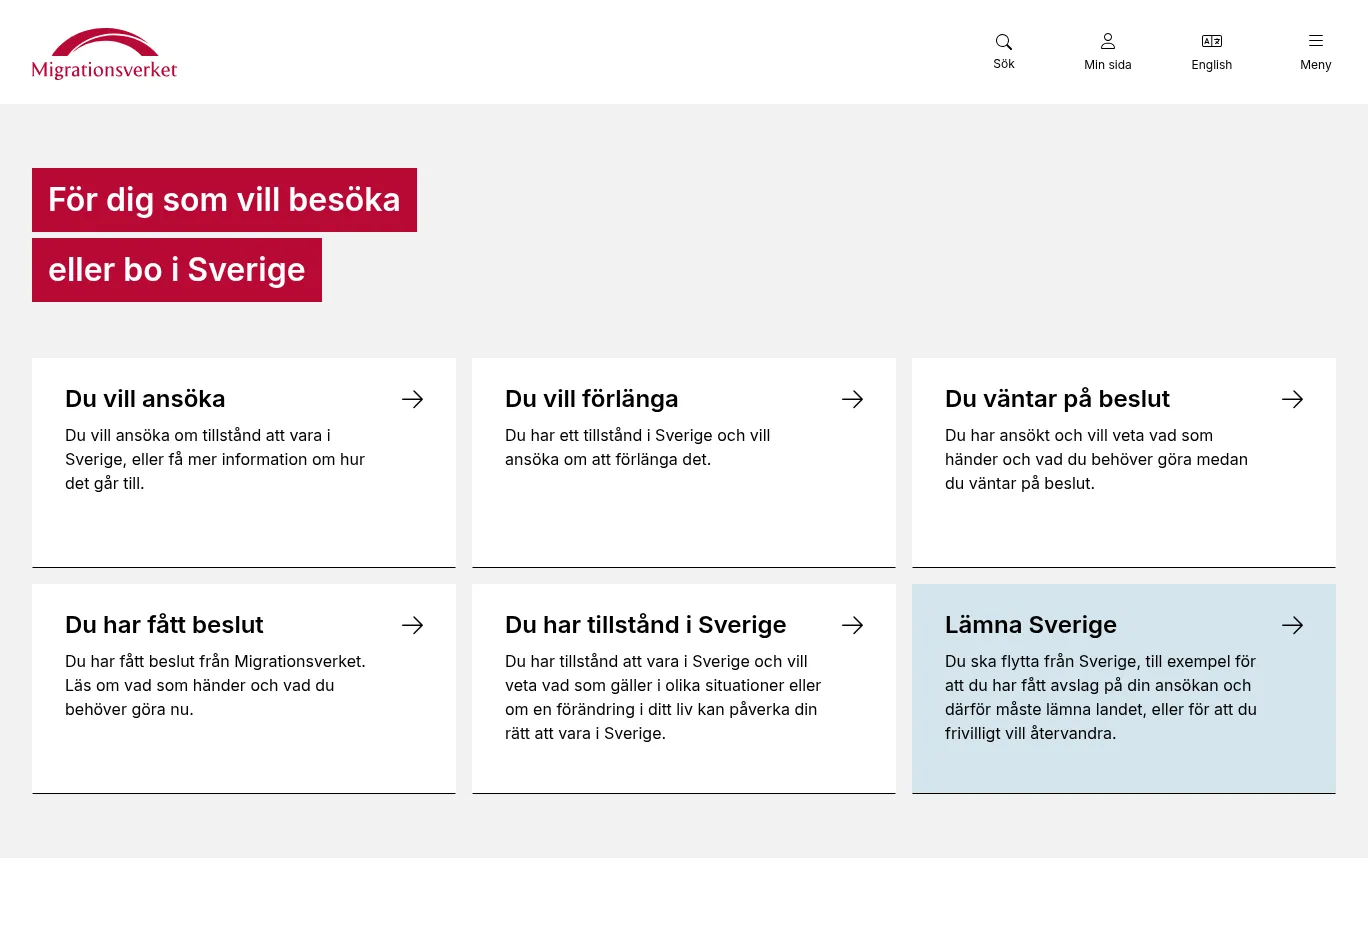Click arrow on Du har fått beslut card

click(x=412, y=625)
